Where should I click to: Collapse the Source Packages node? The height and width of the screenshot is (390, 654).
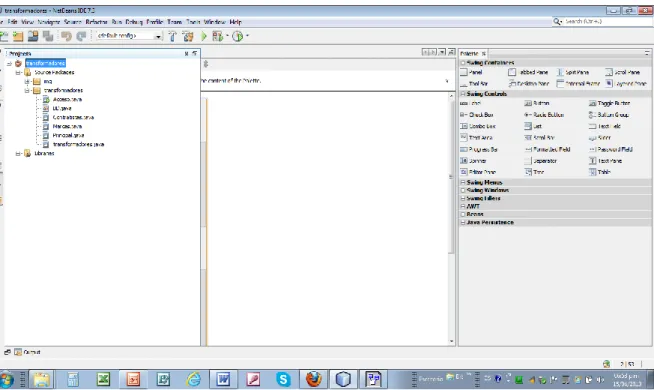click(x=18, y=73)
